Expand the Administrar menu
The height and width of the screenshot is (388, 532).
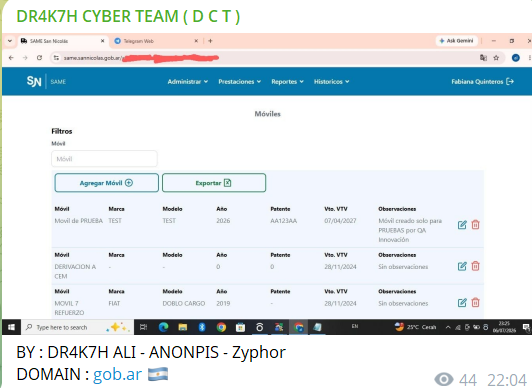click(188, 82)
